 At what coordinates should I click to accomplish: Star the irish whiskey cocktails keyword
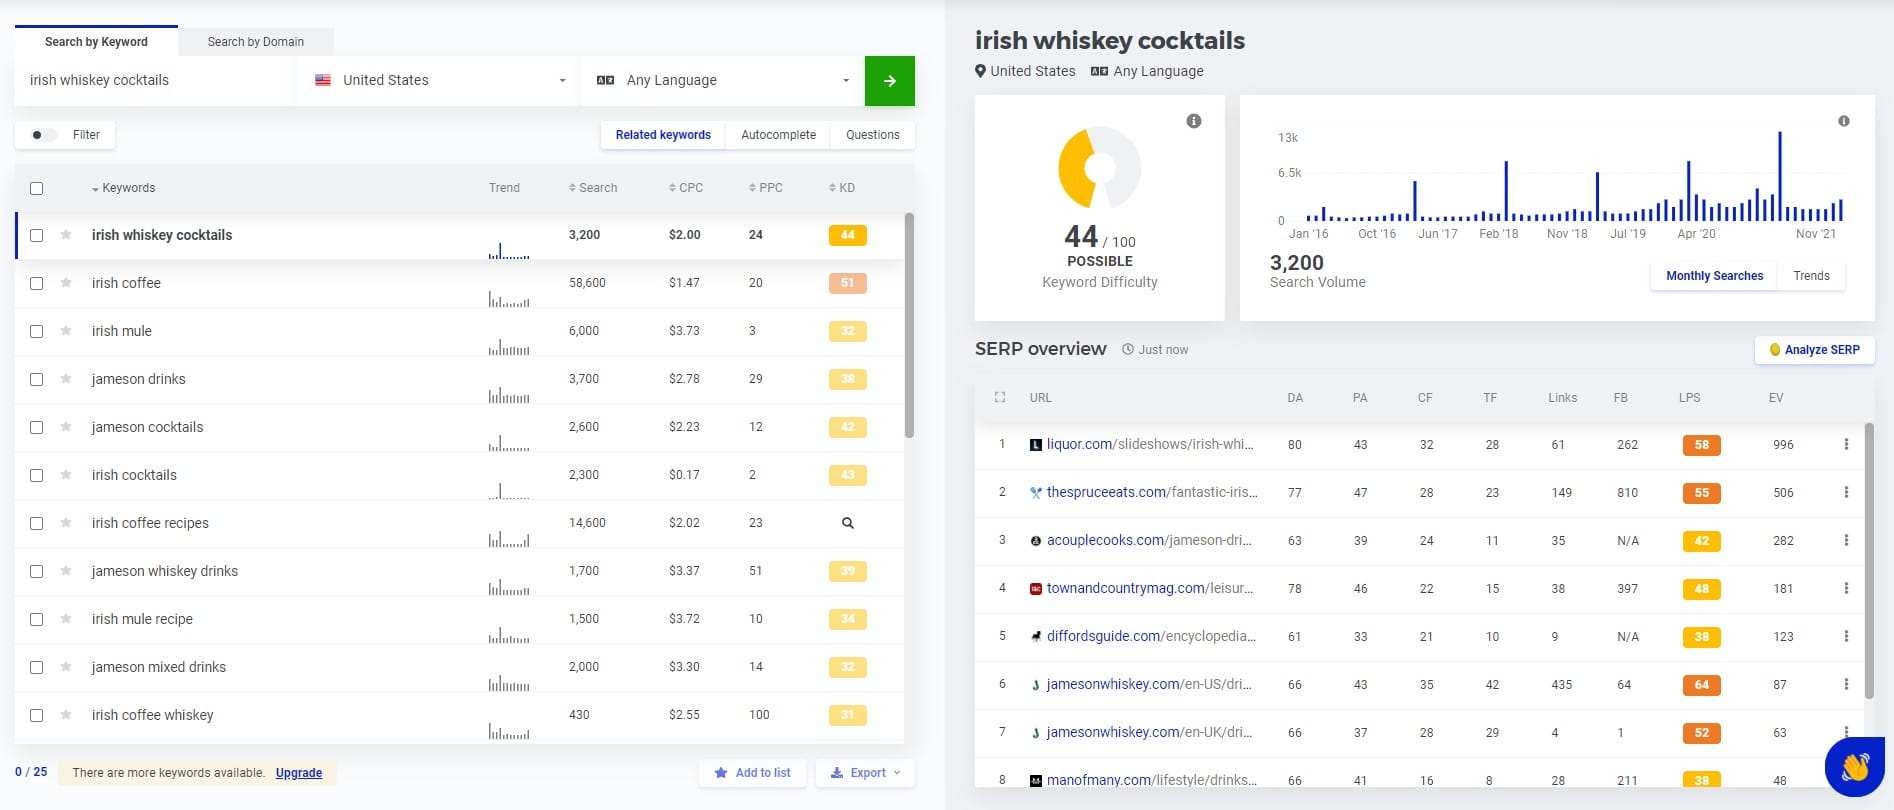pos(66,235)
